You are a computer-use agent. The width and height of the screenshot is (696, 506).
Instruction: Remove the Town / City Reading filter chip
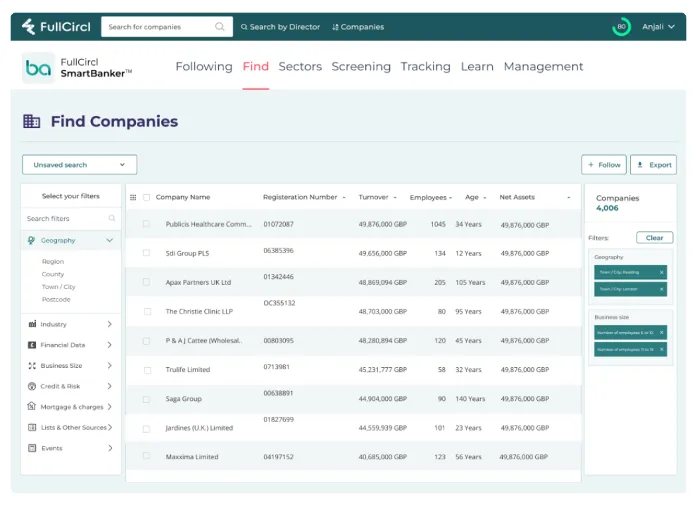click(661, 272)
